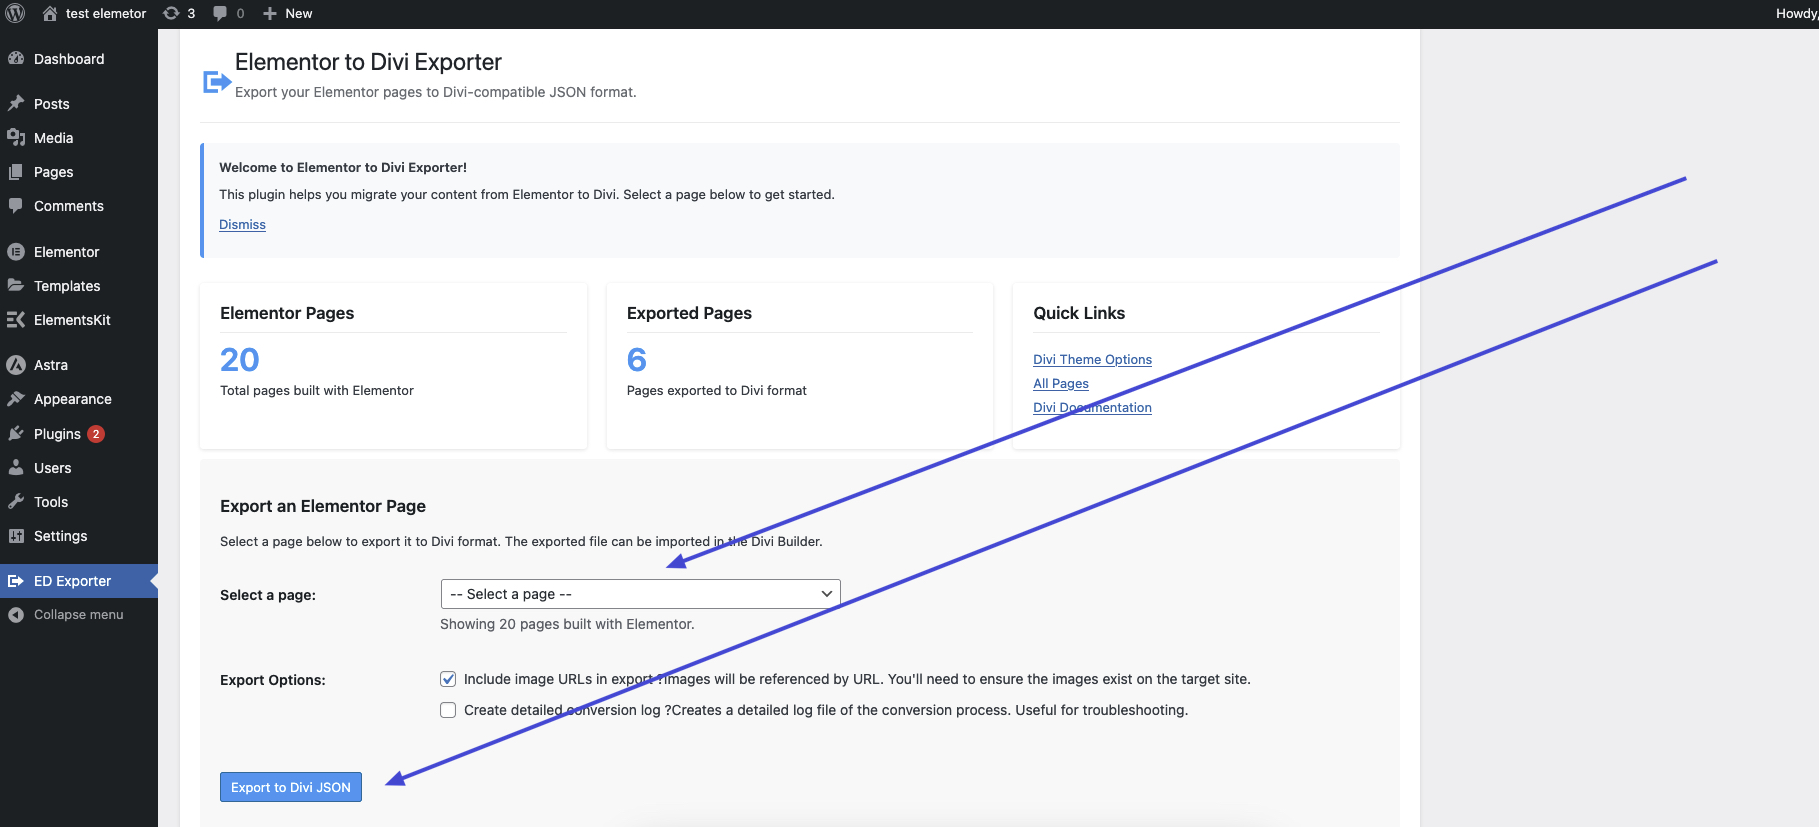Click the Quick Links card heading
This screenshot has width=1819, height=827.
coord(1079,313)
